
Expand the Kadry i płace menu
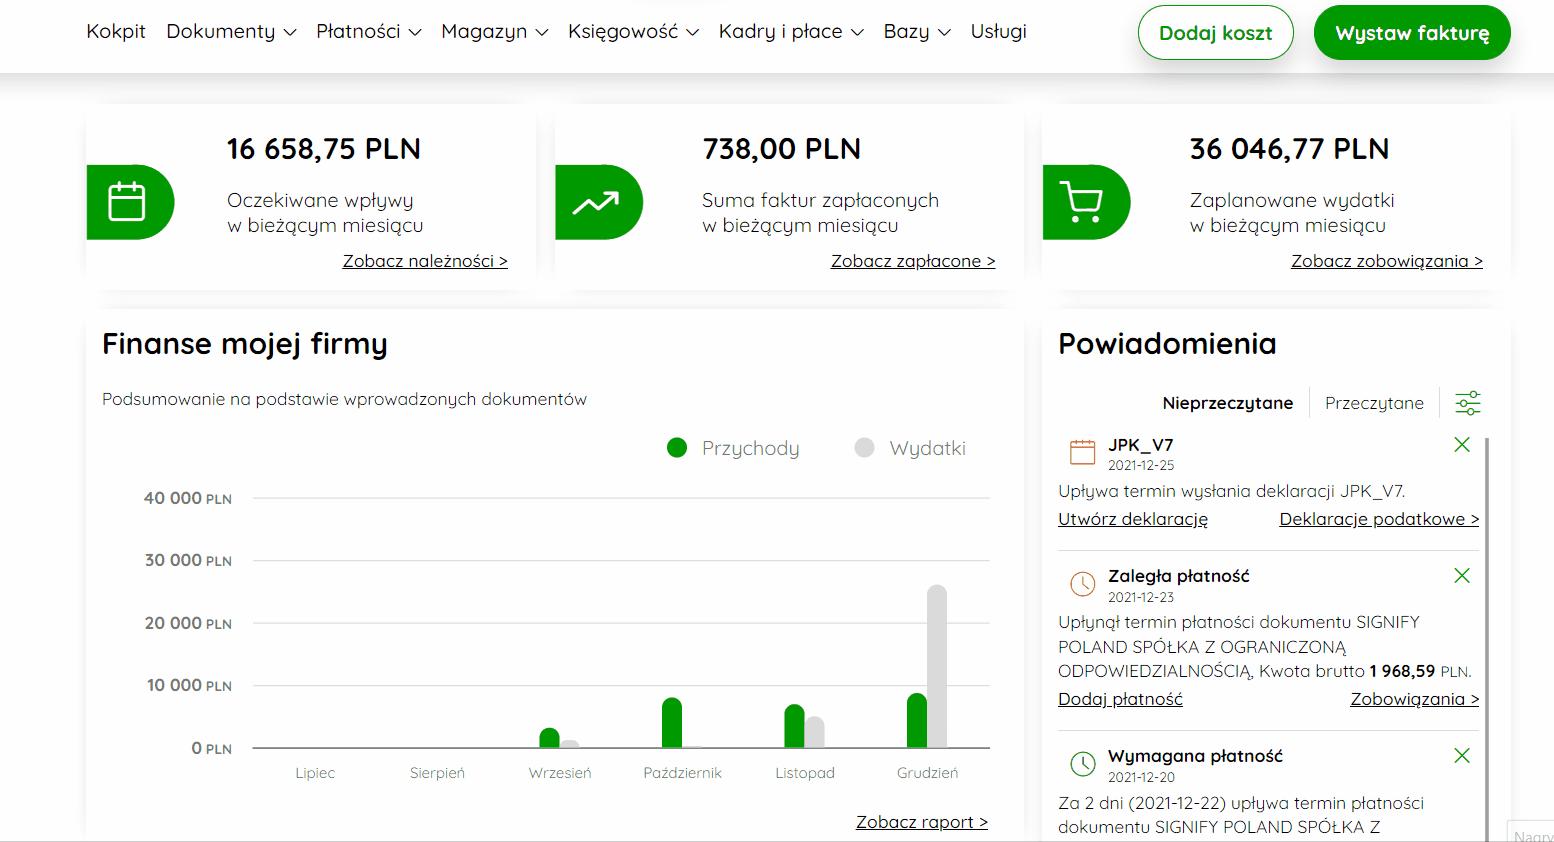click(x=791, y=32)
